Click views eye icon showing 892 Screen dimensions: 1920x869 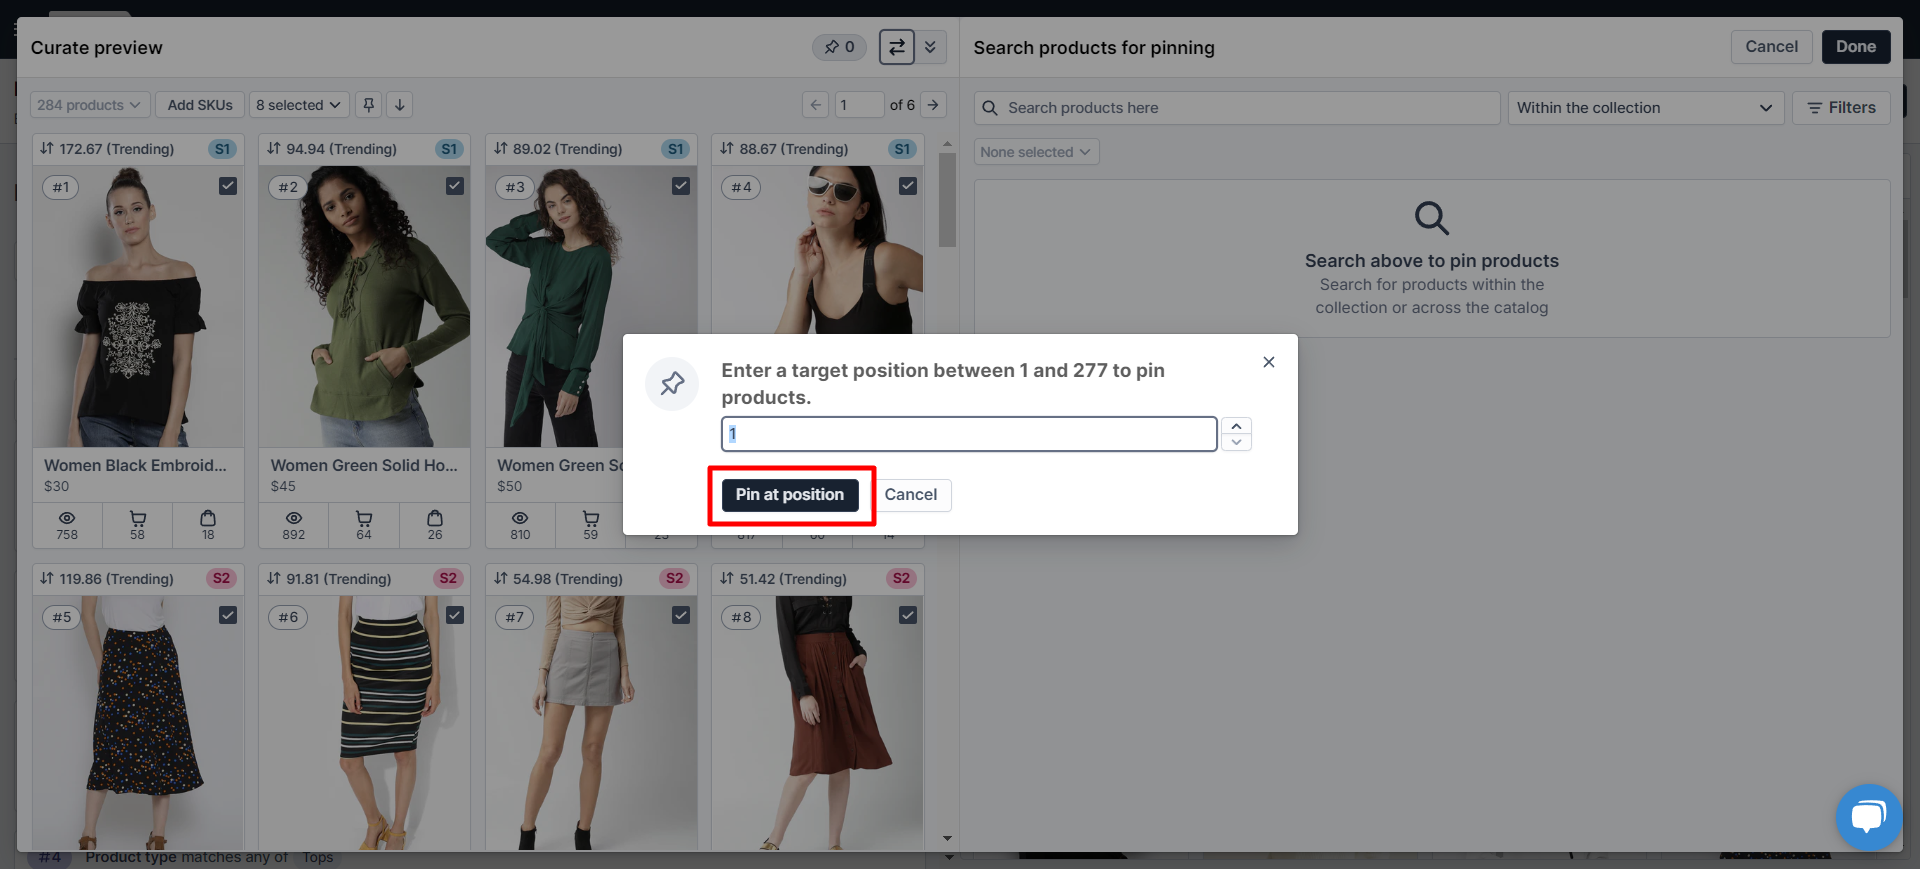point(294,518)
